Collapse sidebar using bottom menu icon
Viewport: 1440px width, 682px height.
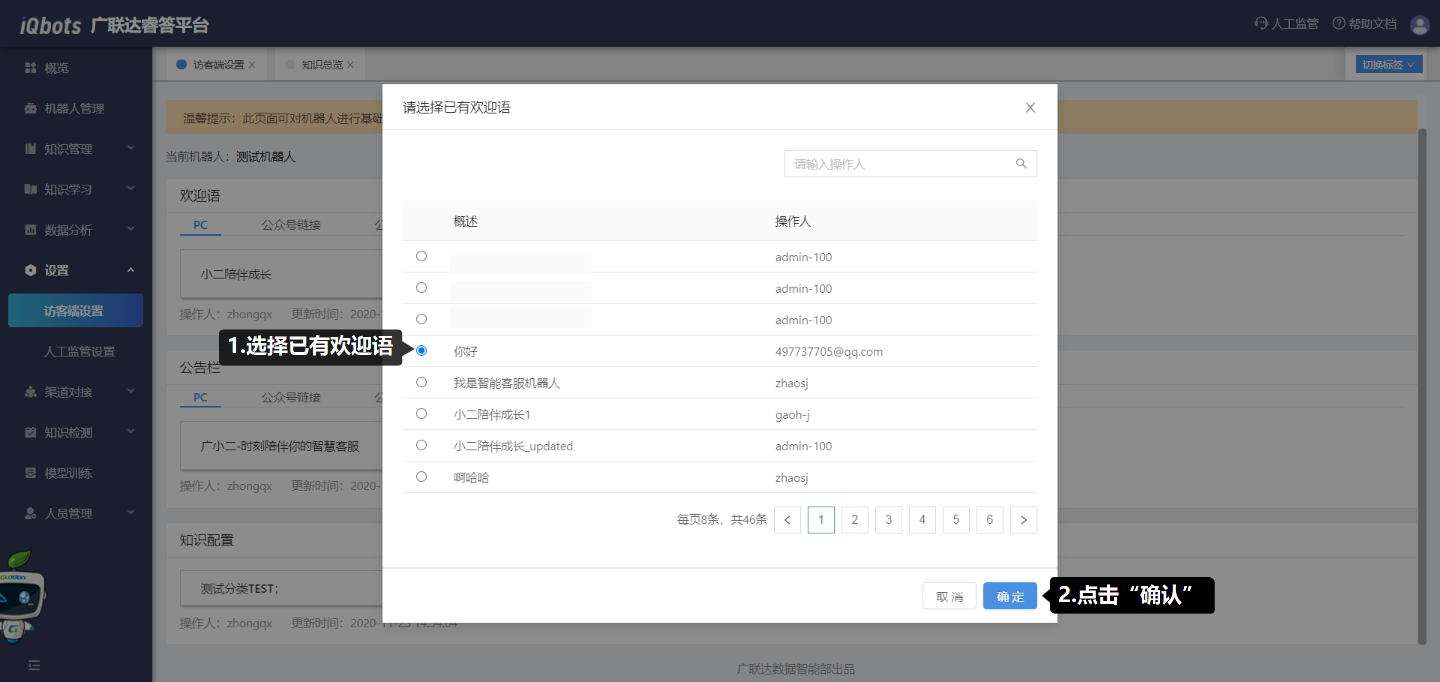(33, 664)
